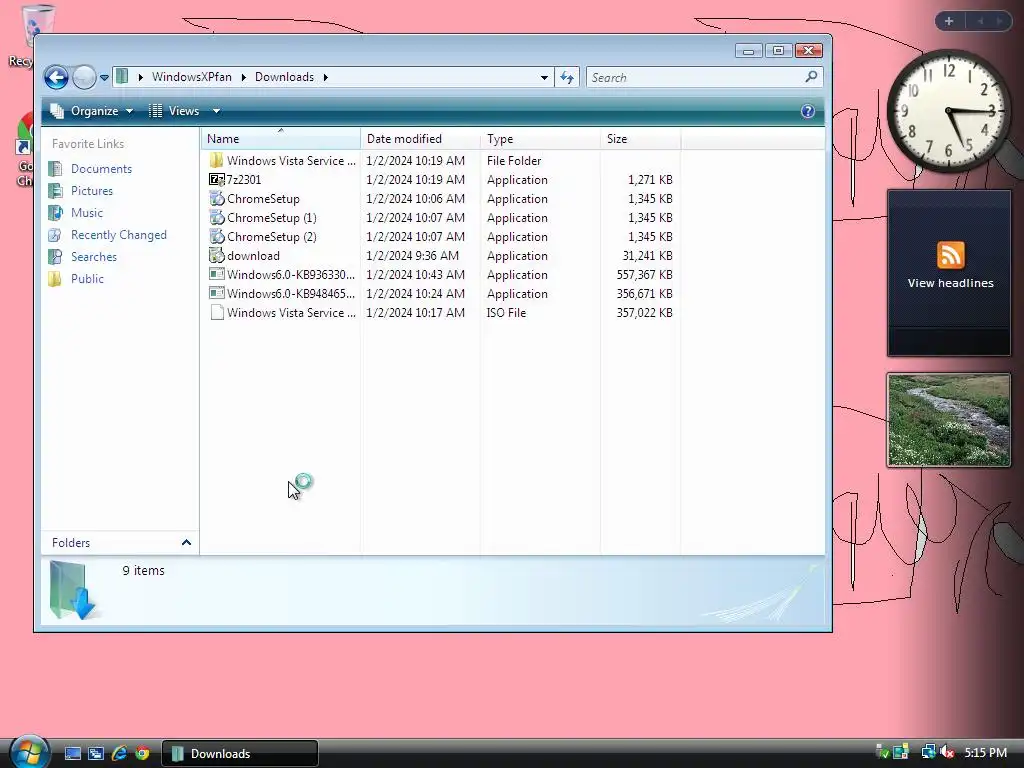The image size is (1024, 768).
Task: Click the Documents icon in the sidebar
Action: [x=56, y=168]
